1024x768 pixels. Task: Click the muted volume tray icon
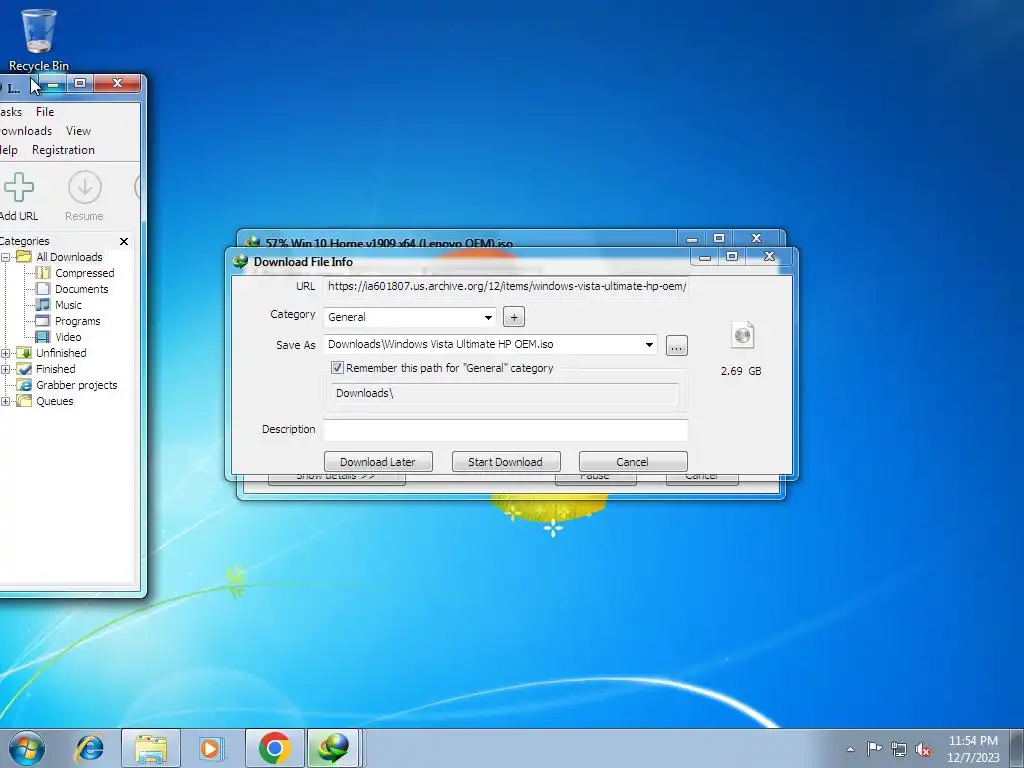click(923, 748)
